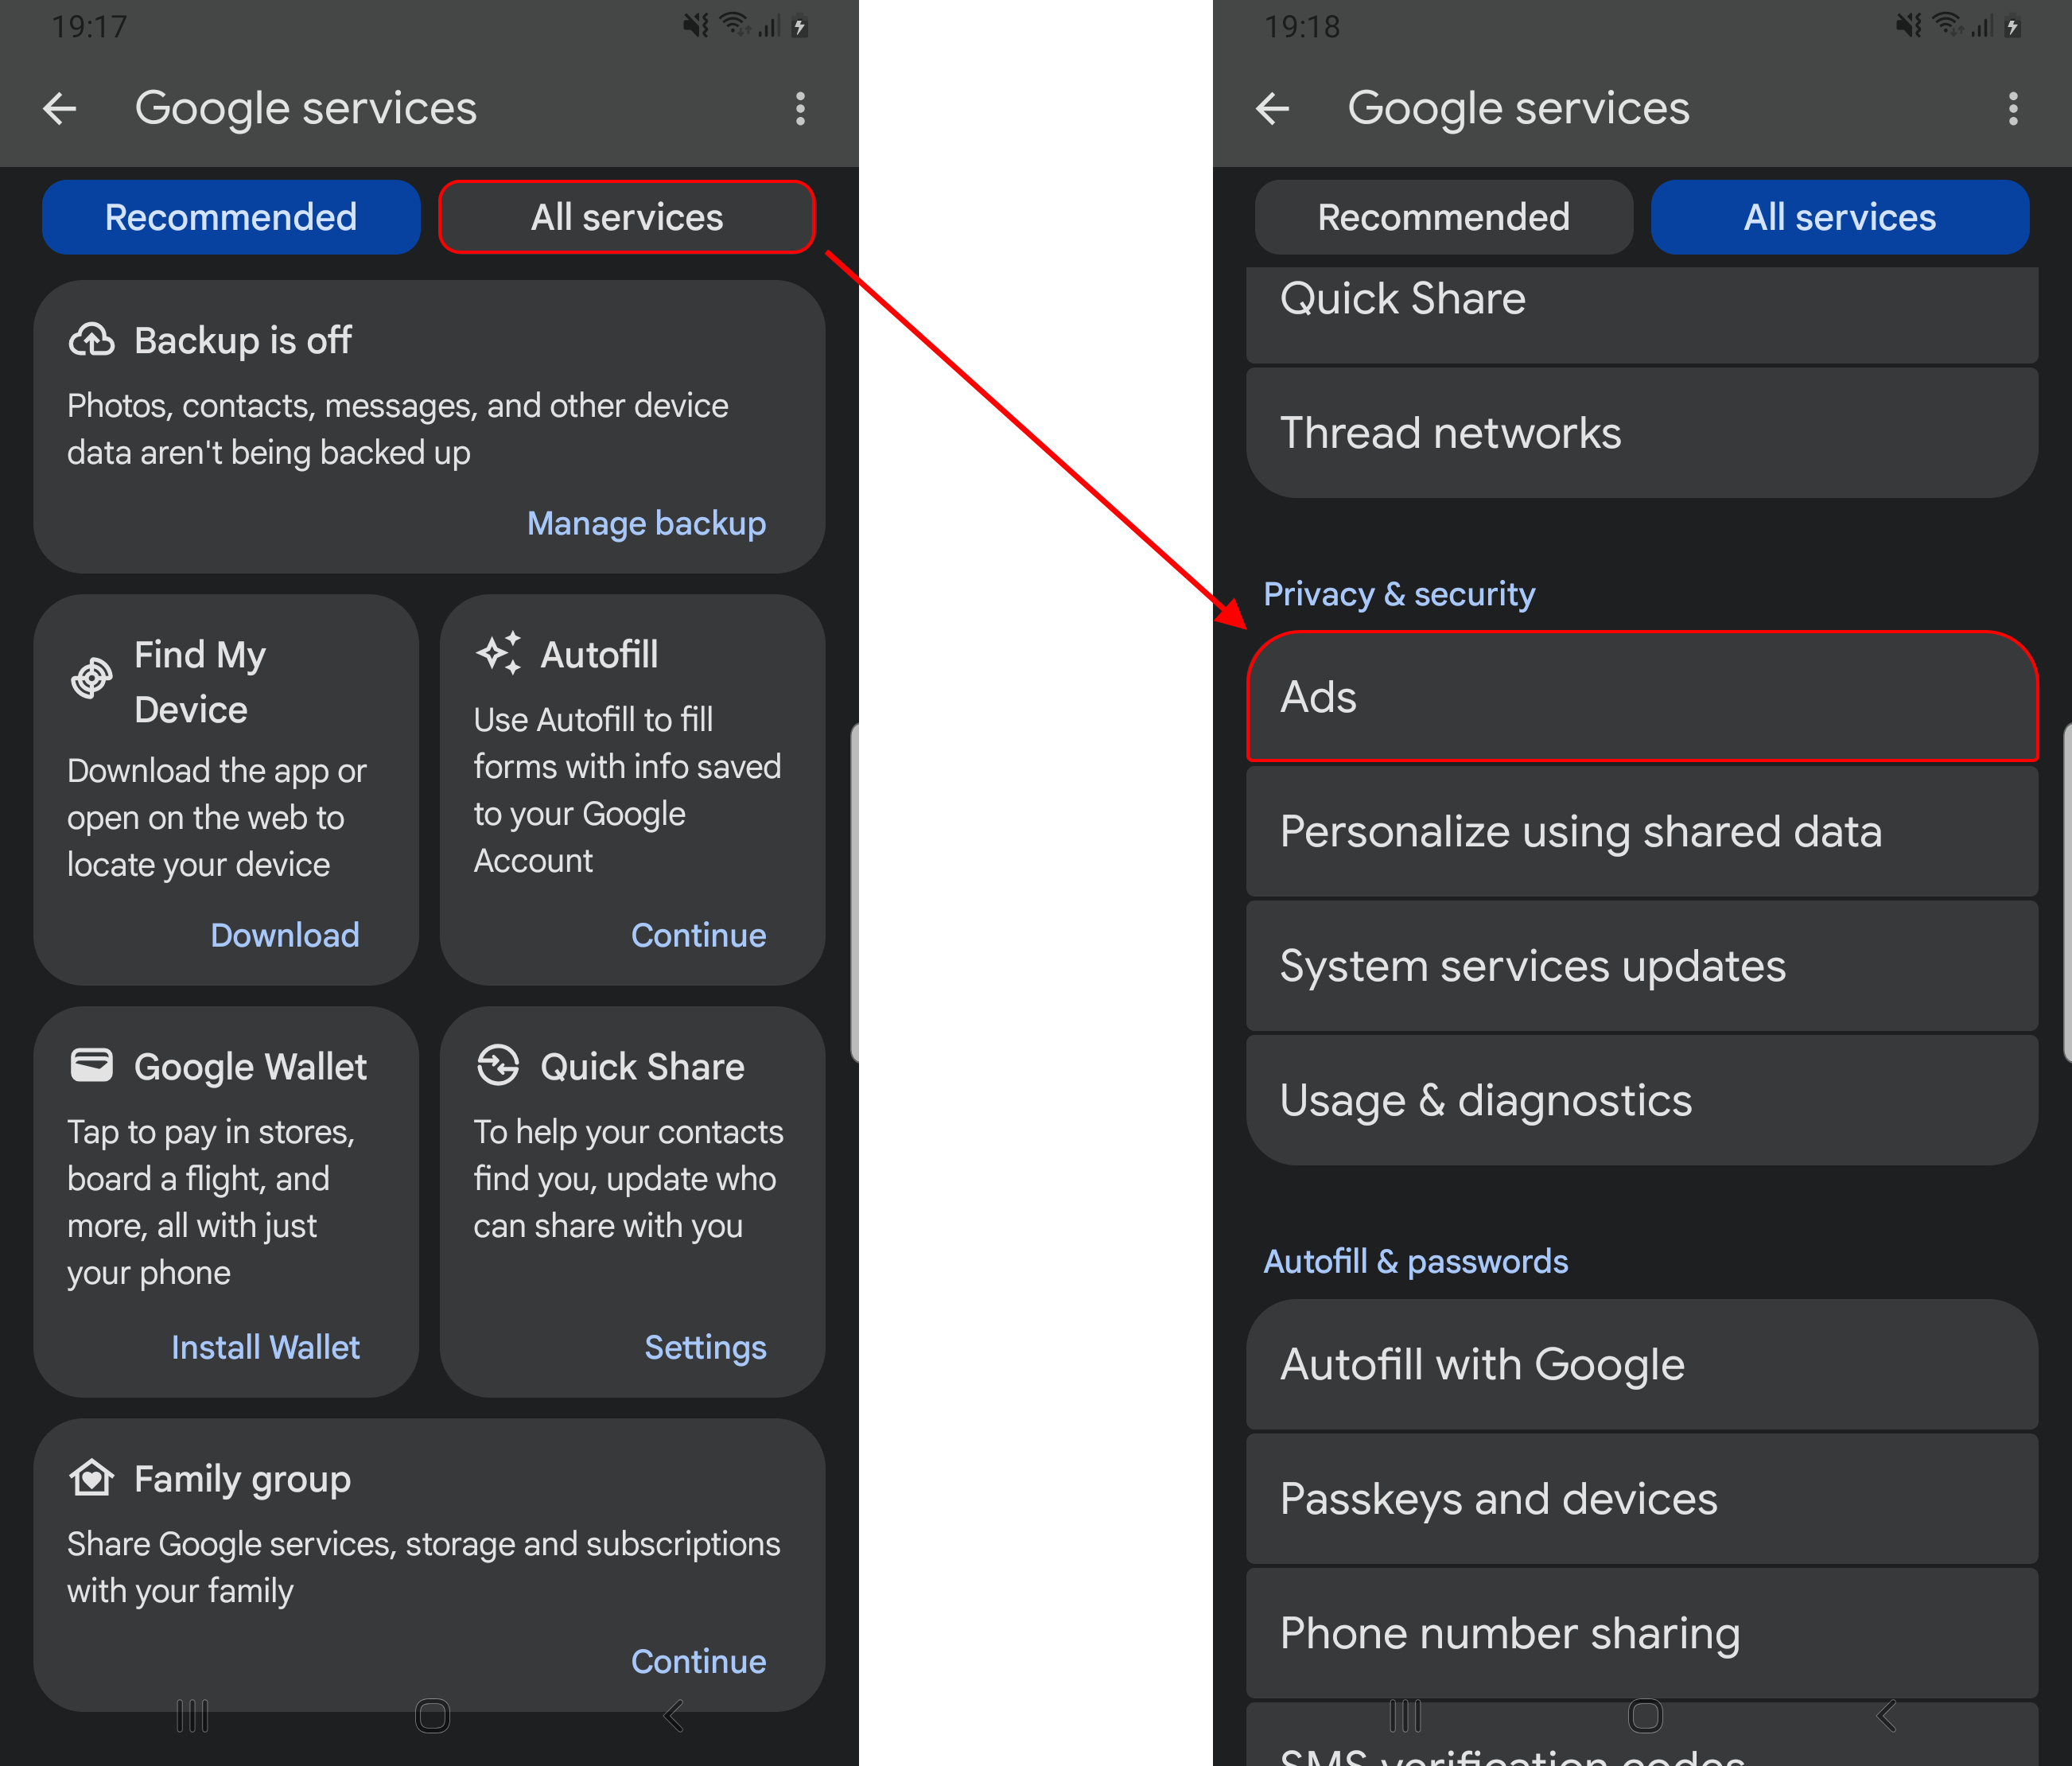Viewport: 2072px width, 1766px height.
Task: Tap the Privacy & security section header
Action: pyautogui.click(x=1399, y=594)
